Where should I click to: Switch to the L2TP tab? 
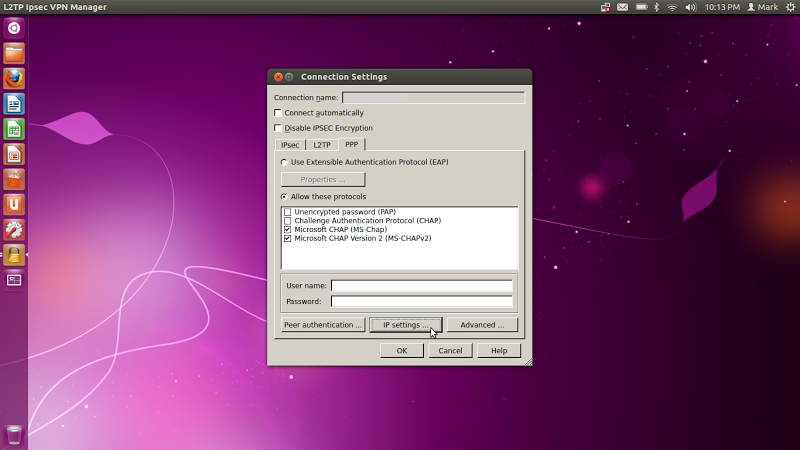pyautogui.click(x=322, y=145)
